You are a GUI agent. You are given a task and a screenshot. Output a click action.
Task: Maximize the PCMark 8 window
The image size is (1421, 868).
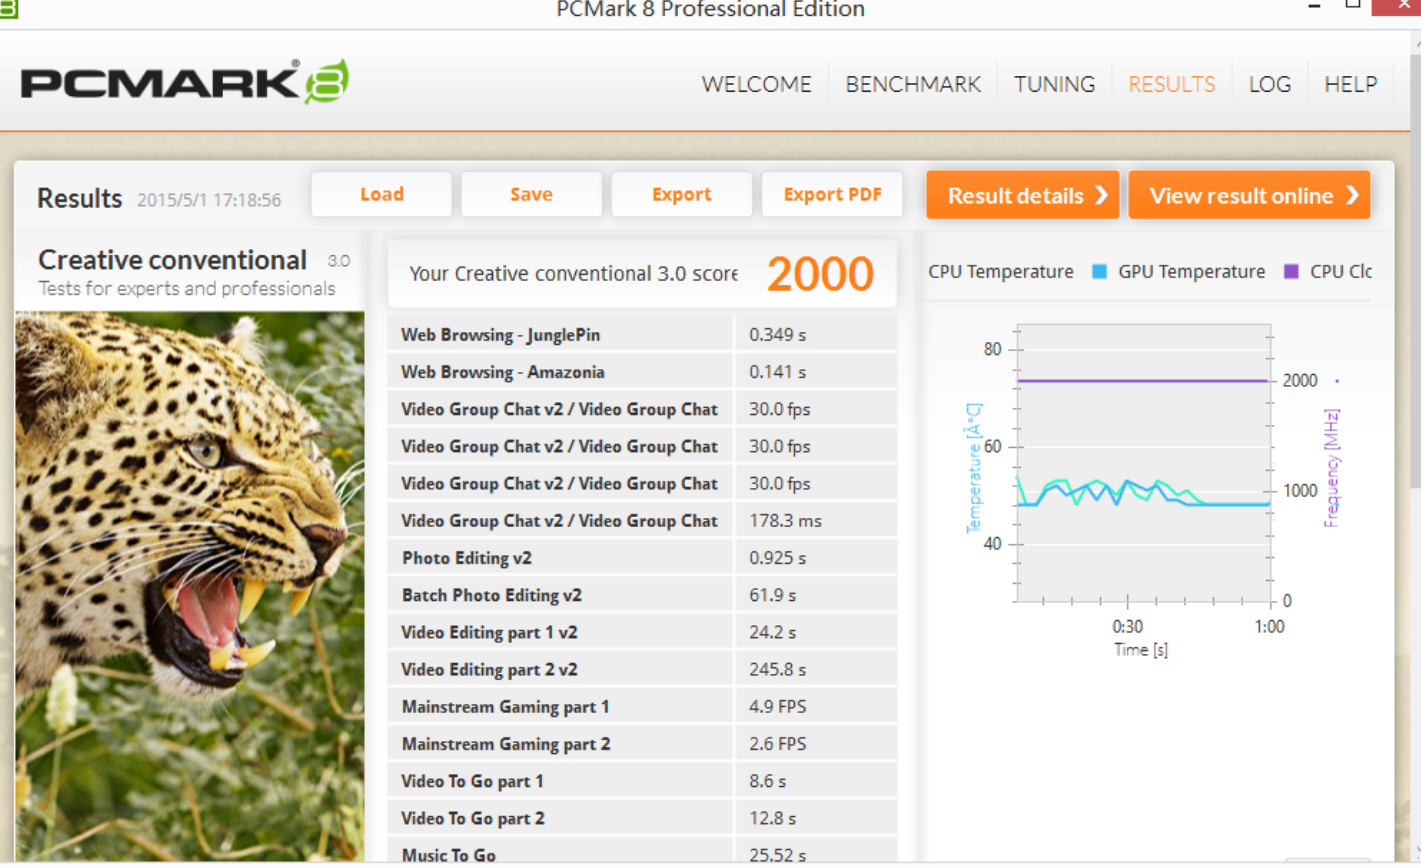[1353, 5]
